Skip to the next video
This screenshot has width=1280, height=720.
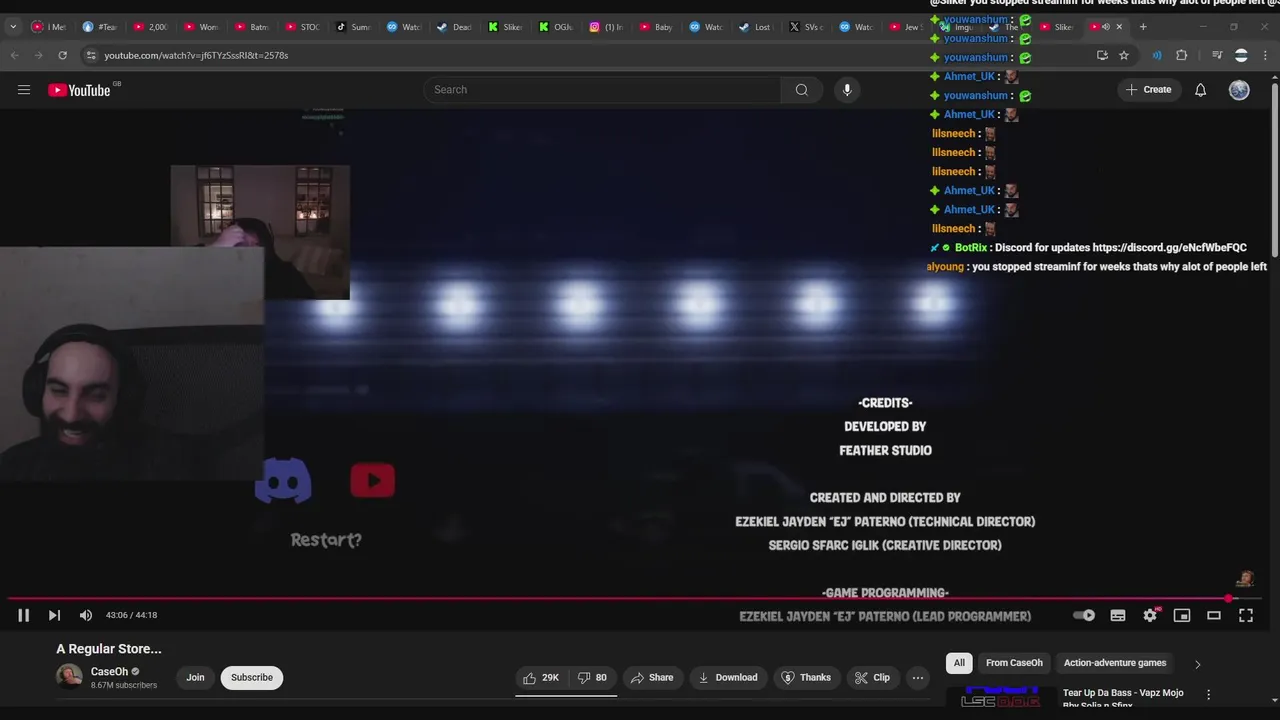click(x=54, y=615)
